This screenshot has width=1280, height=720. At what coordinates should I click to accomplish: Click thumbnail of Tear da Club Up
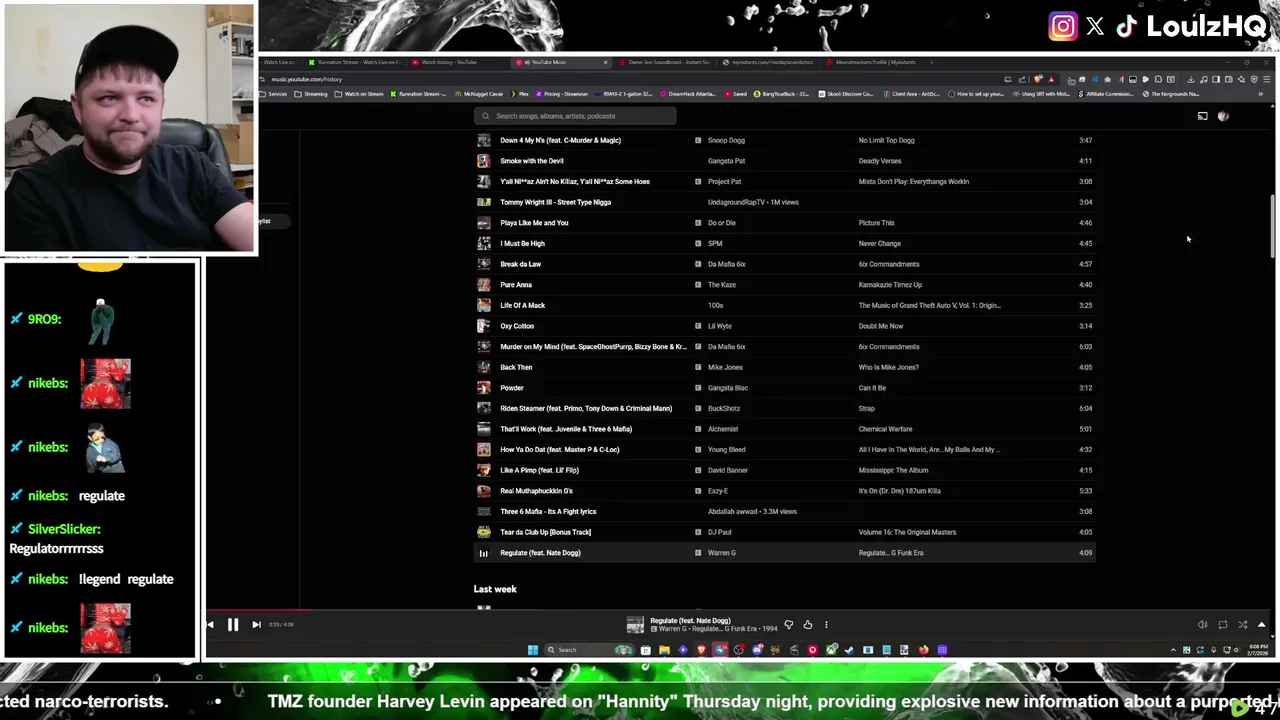pos(484,532)
